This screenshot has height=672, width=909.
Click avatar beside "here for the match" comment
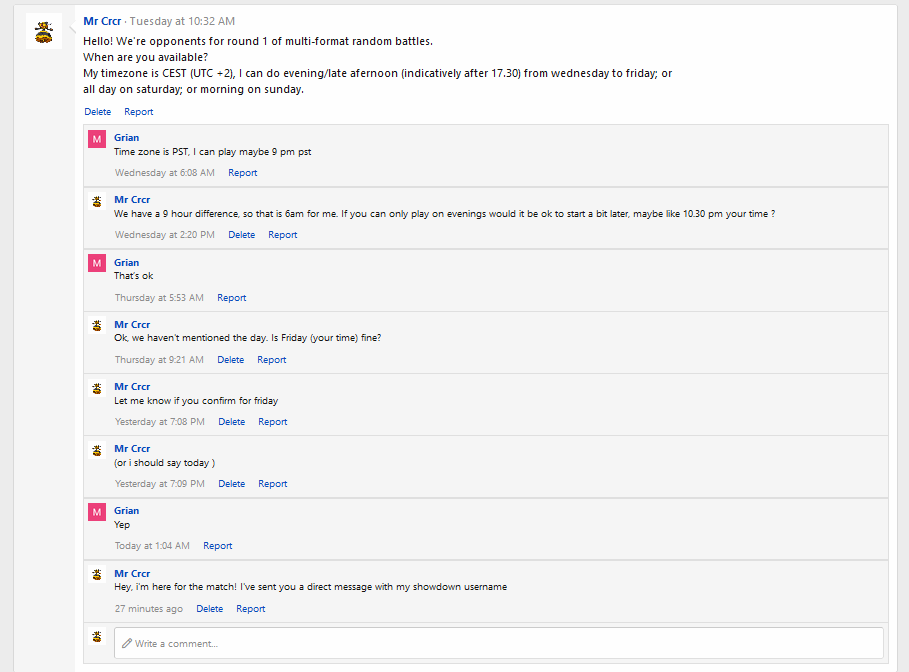[x=97, y=574]
